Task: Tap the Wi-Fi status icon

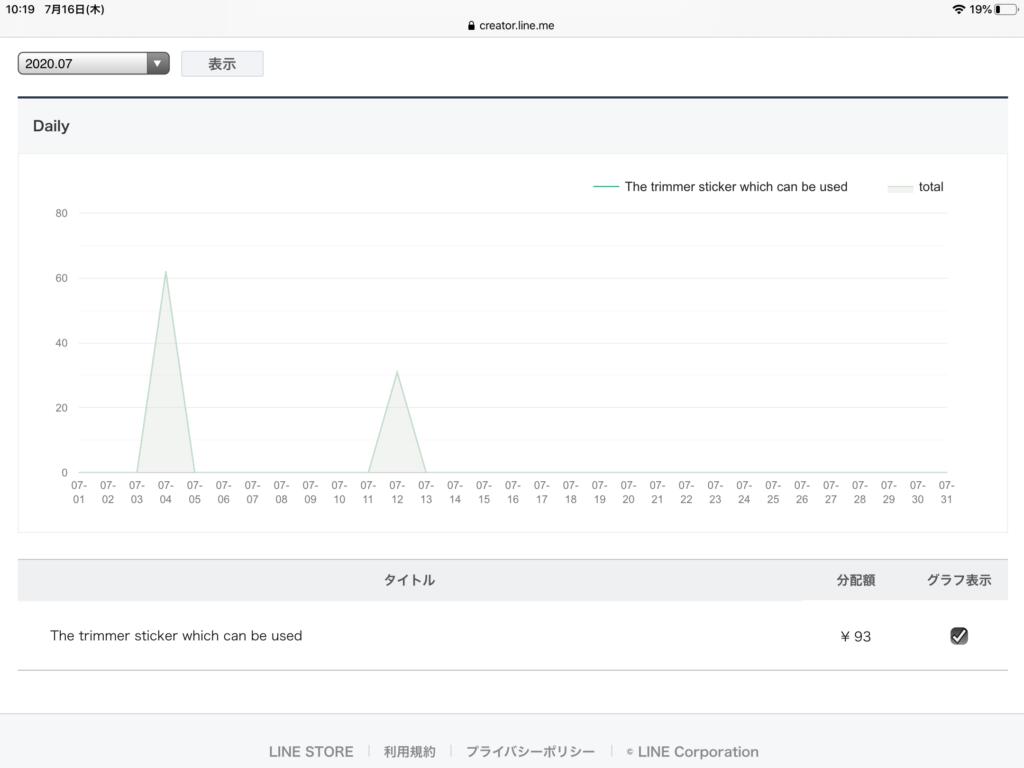Action: [959, 9]
